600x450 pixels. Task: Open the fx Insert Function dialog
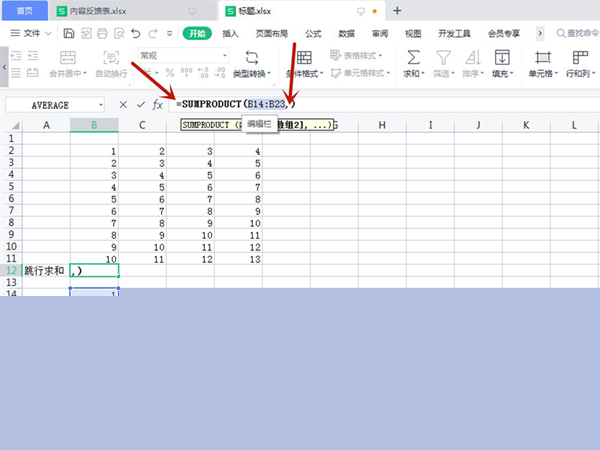(158, 104)
